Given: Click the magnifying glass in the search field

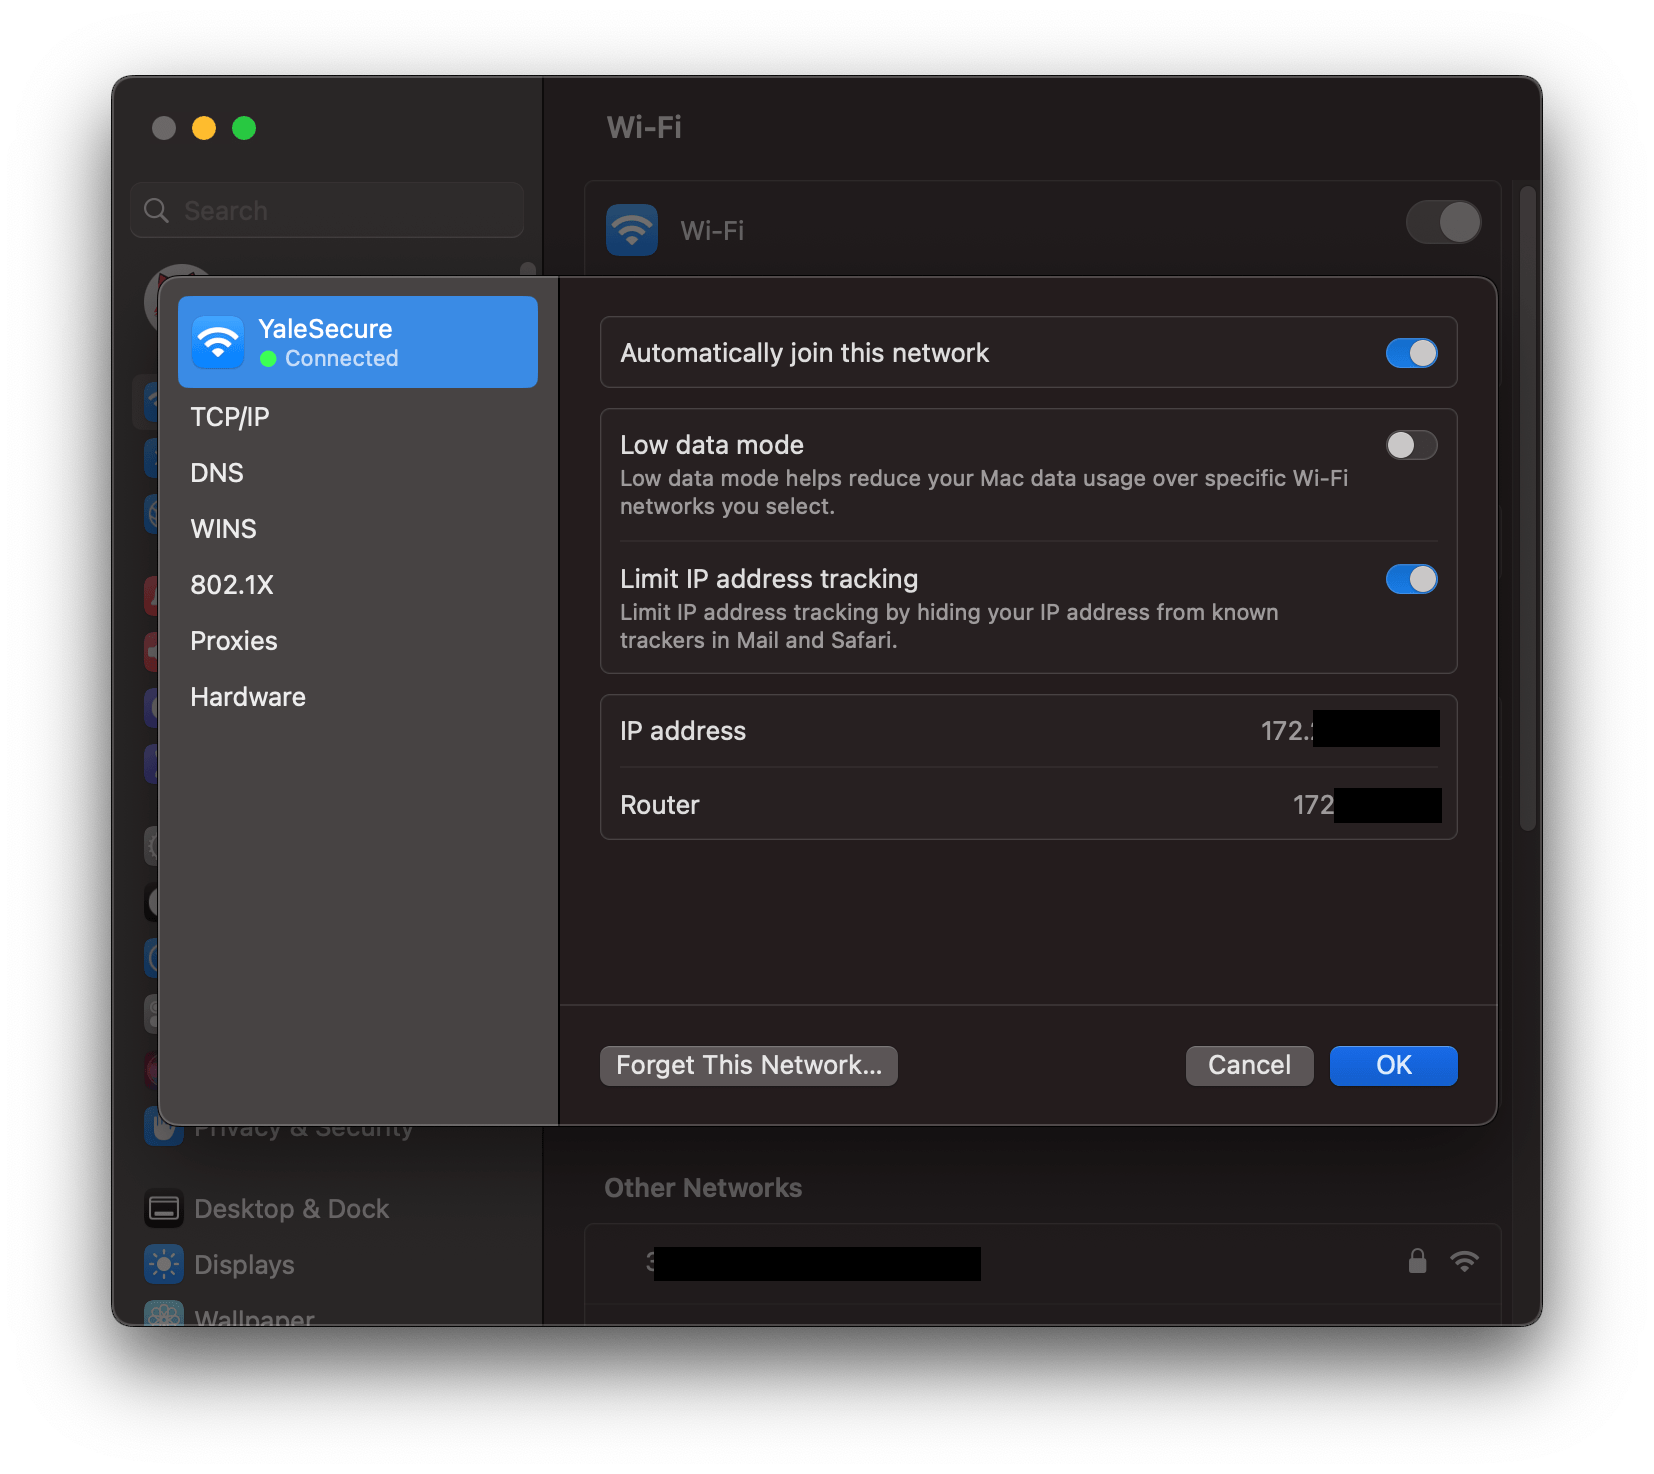Looking at the screenshot, I should coord(157,210).
